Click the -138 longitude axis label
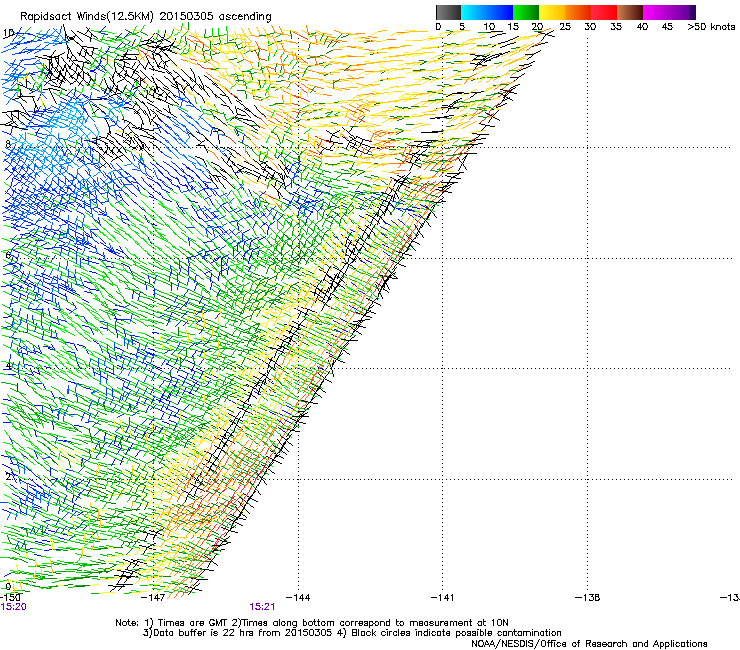Image resolution: width=740 pixels, height=650 pixels. point(588,598)
